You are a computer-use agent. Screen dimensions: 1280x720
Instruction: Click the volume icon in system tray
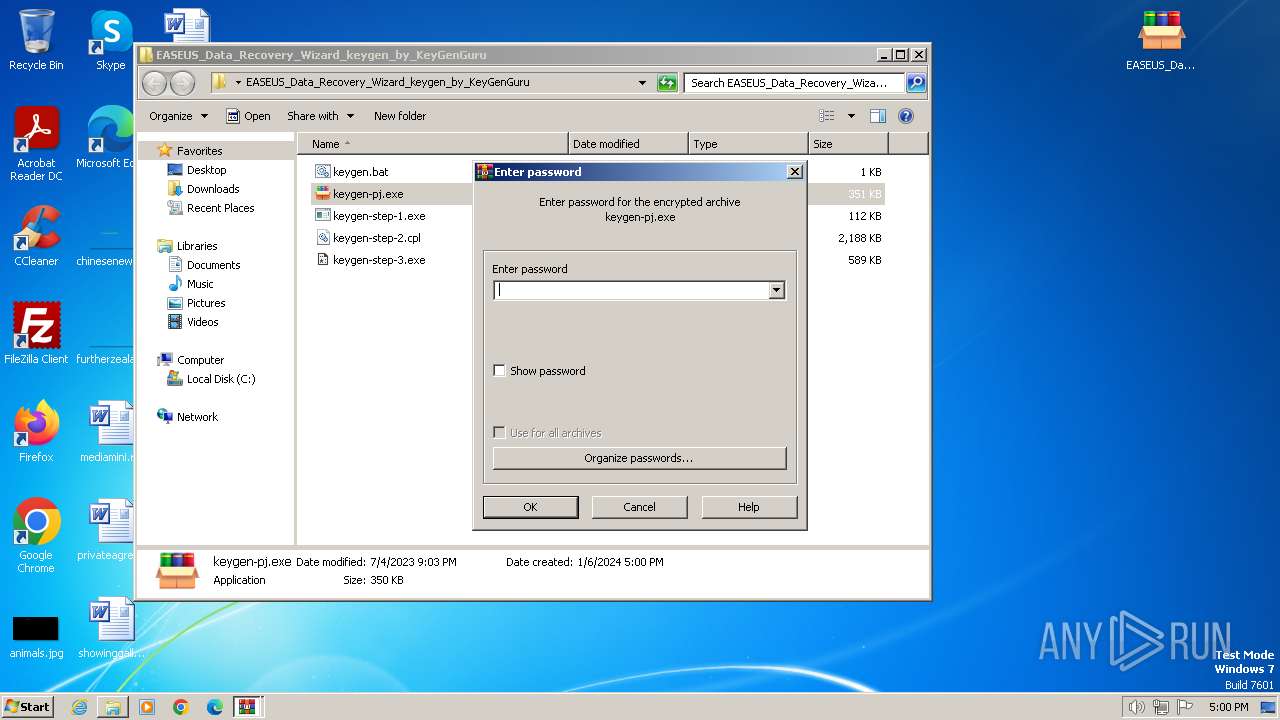click(1136, 707)
